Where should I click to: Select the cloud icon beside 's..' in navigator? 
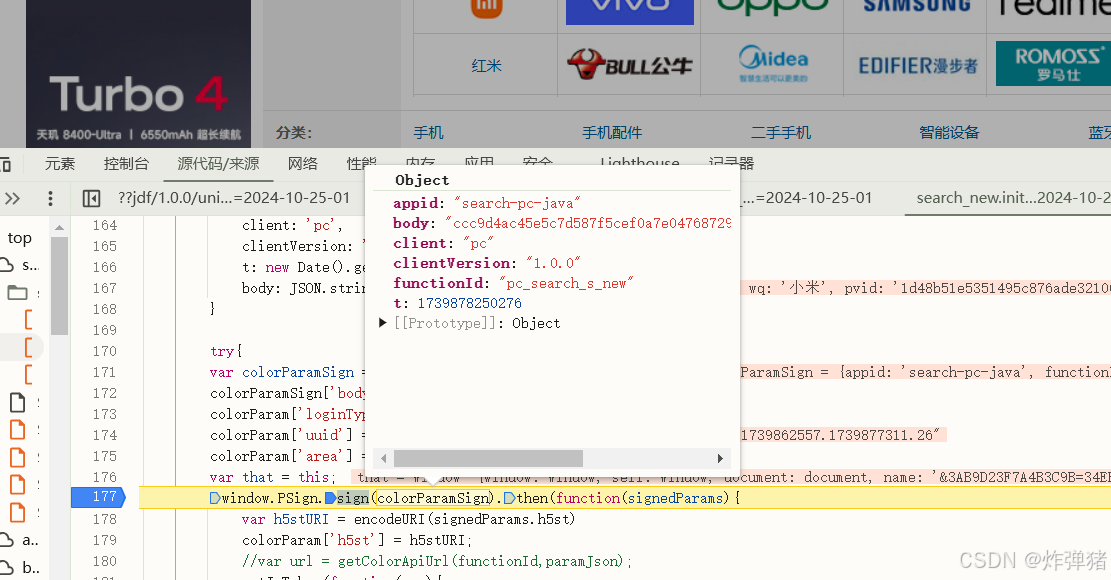click(x=7, y=265)
